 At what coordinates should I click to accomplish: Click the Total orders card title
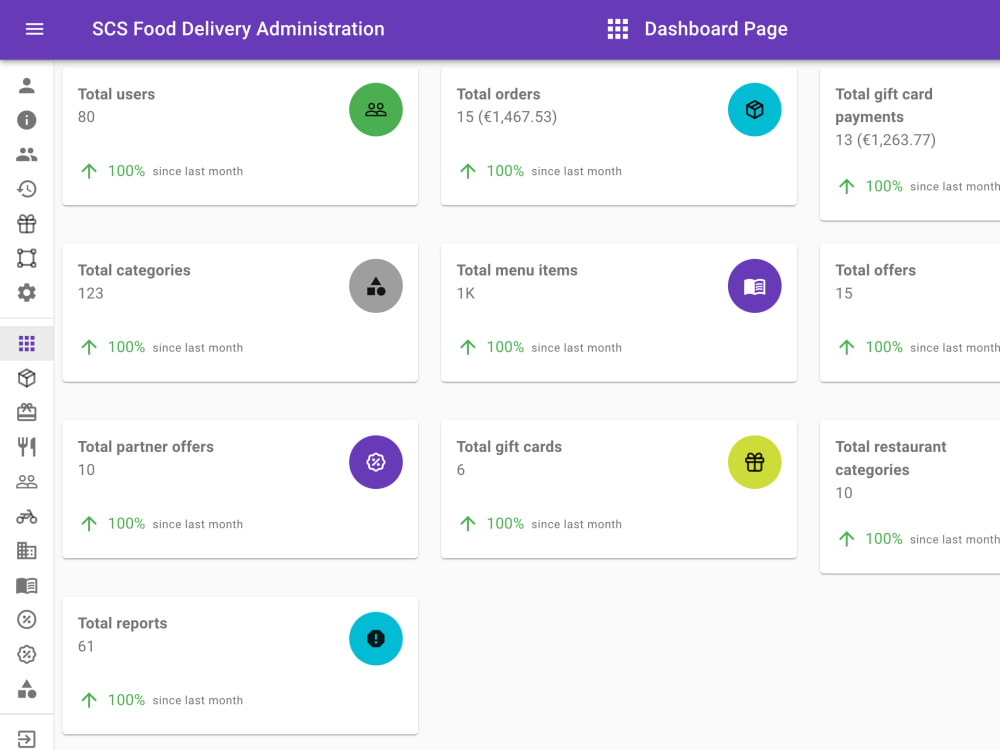(x=498, y=94)
